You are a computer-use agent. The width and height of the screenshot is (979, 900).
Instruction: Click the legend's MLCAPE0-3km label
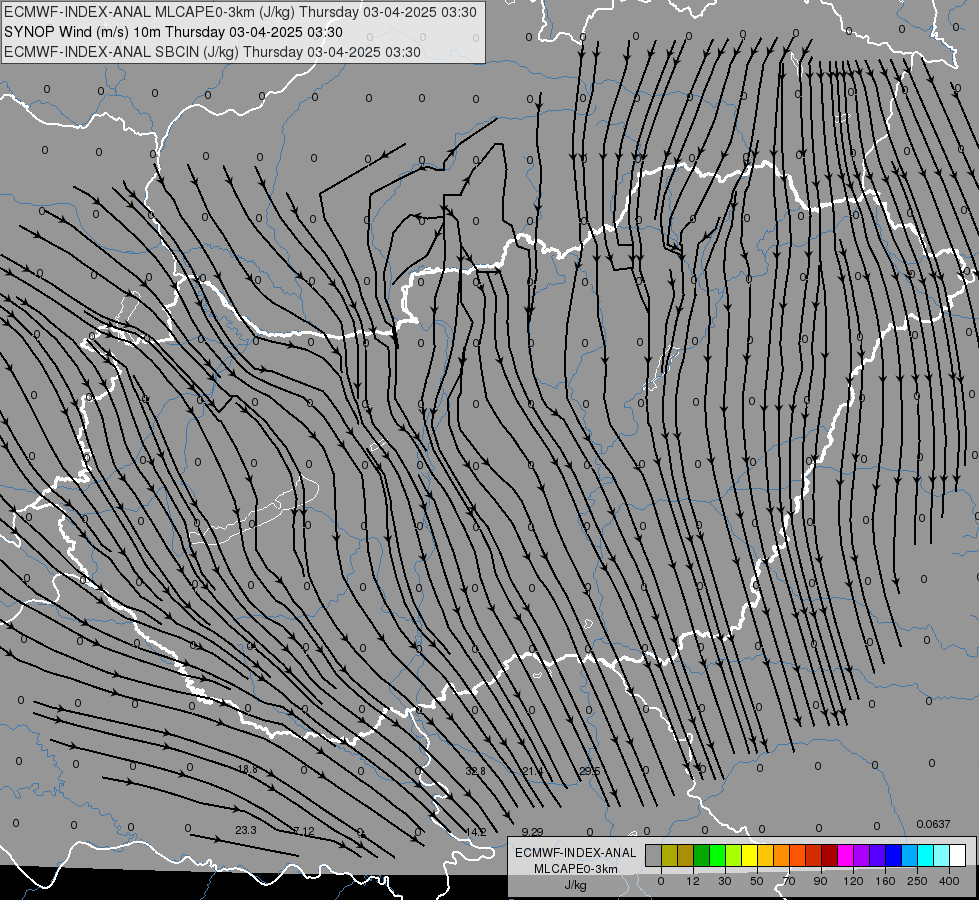576,869
